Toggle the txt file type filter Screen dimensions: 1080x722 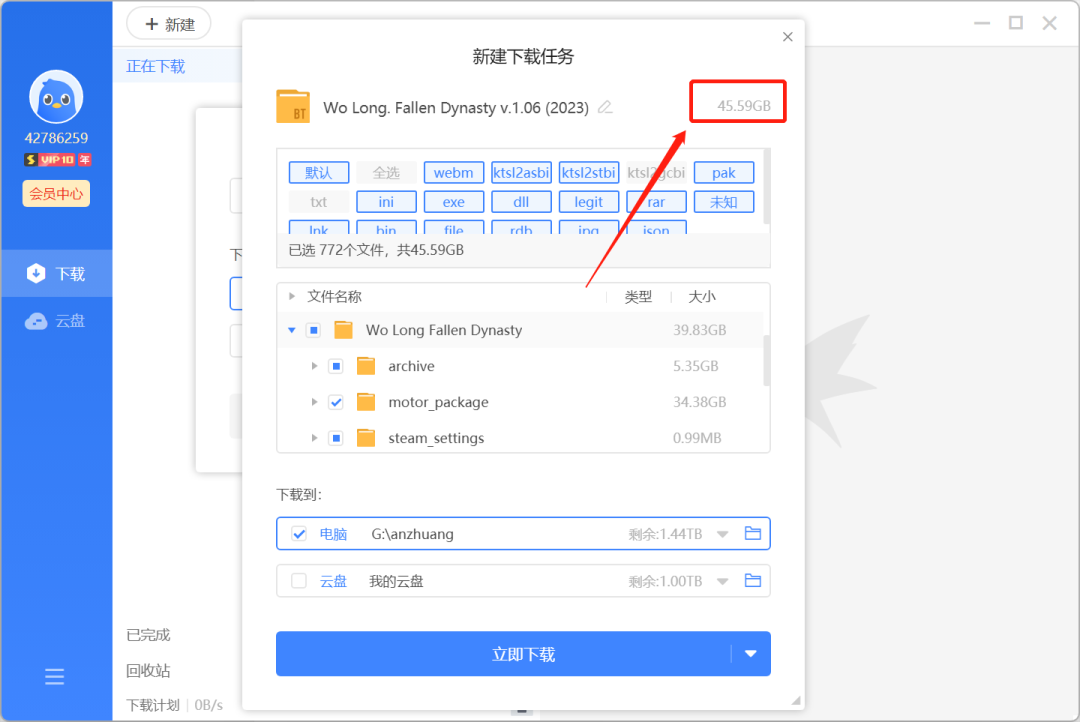319,202
